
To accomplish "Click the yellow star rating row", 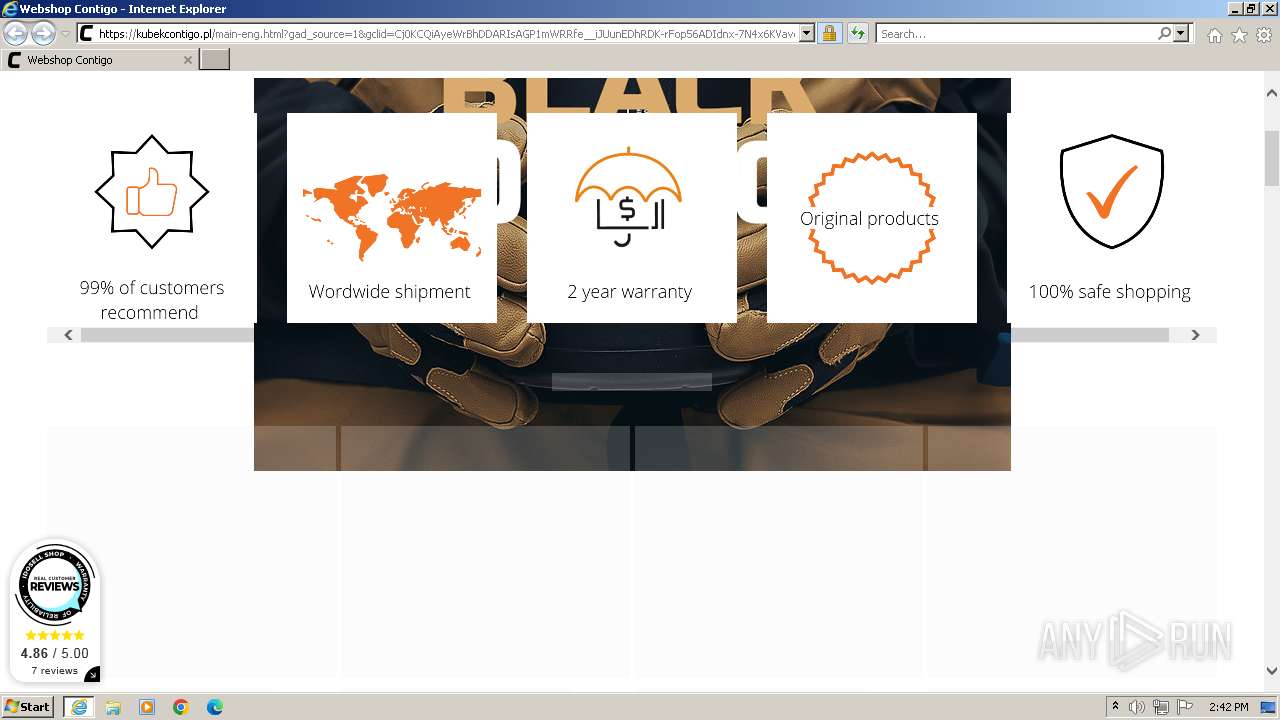I will click(54, 635).
